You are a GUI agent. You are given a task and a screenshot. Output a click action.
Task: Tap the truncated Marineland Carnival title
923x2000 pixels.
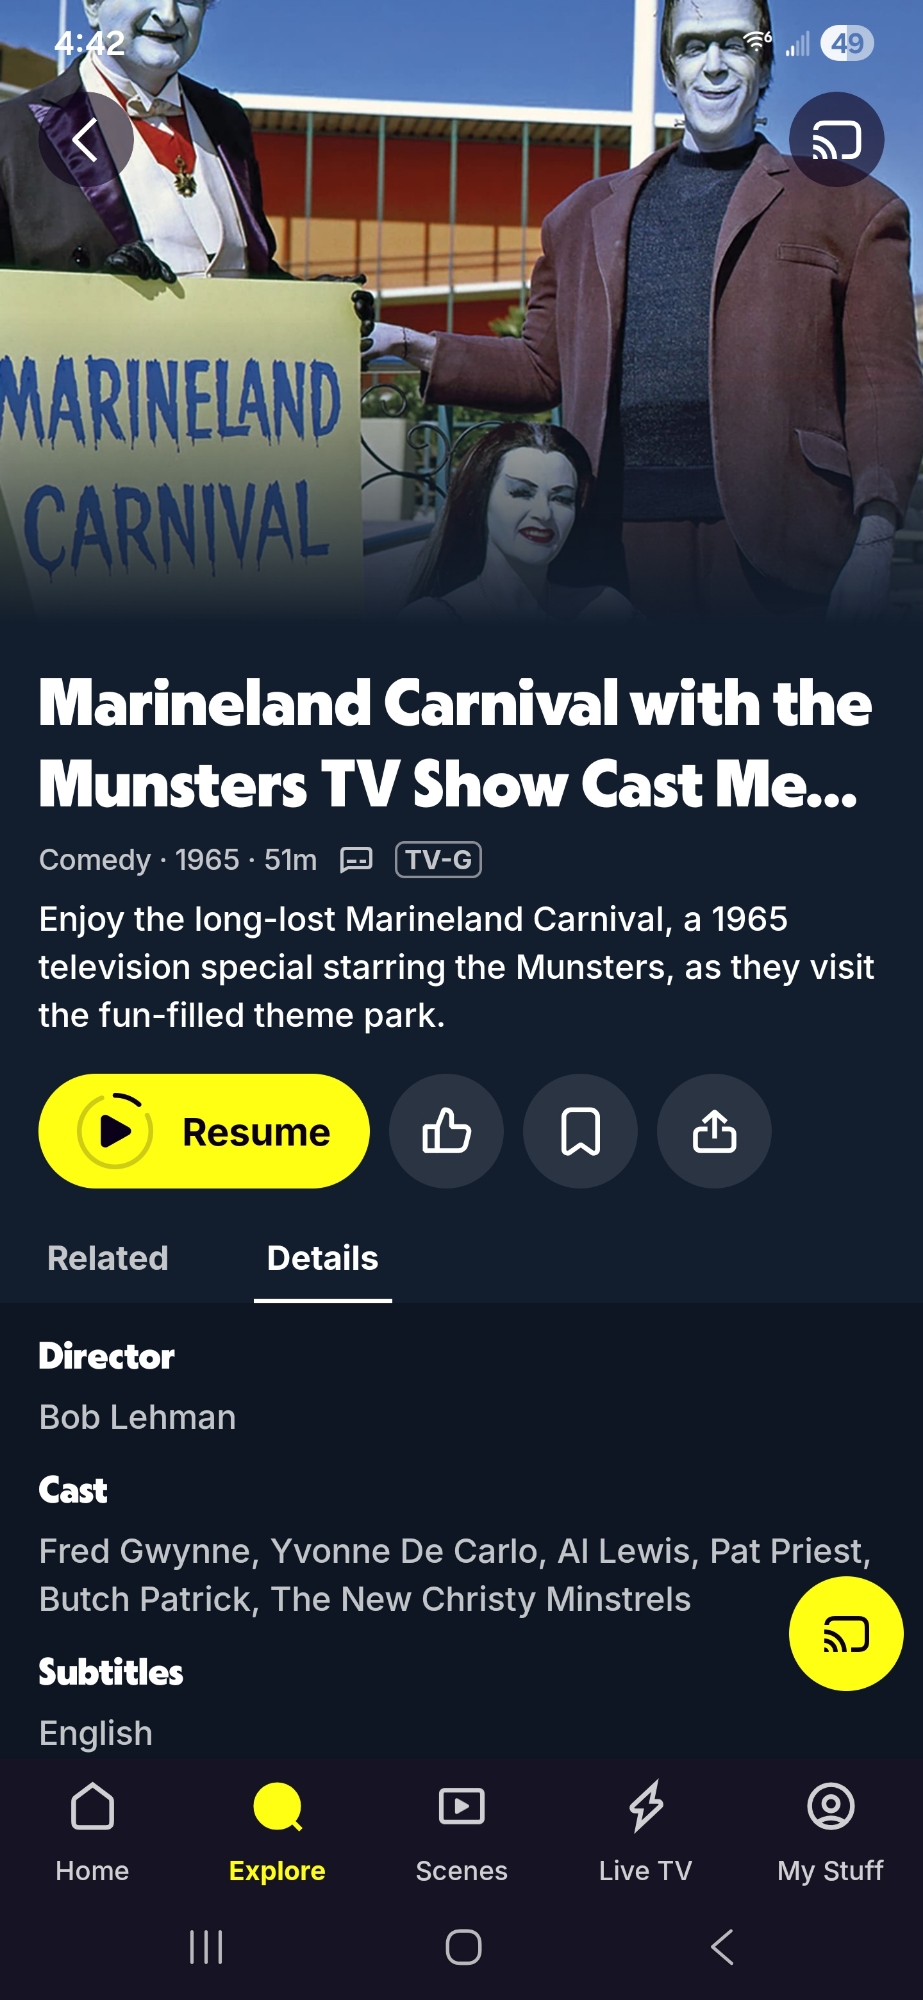[x=455, y=743]
